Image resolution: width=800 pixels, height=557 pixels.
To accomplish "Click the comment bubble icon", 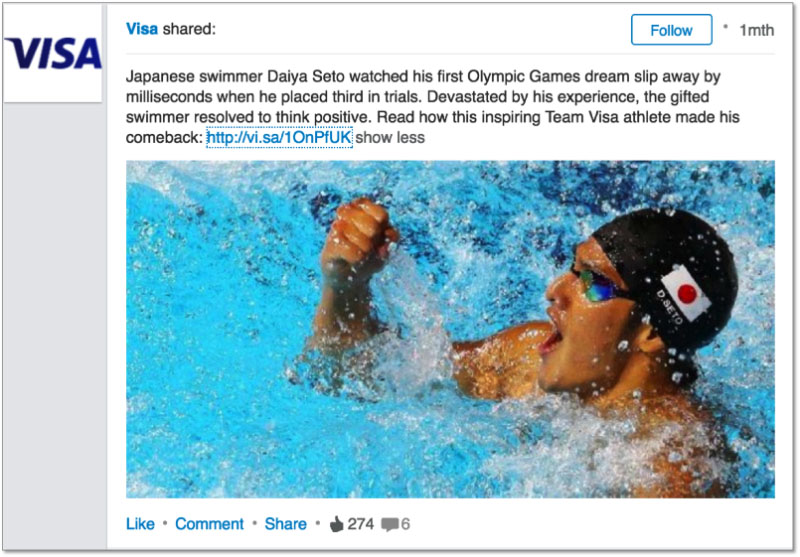I will coord(390,524).
